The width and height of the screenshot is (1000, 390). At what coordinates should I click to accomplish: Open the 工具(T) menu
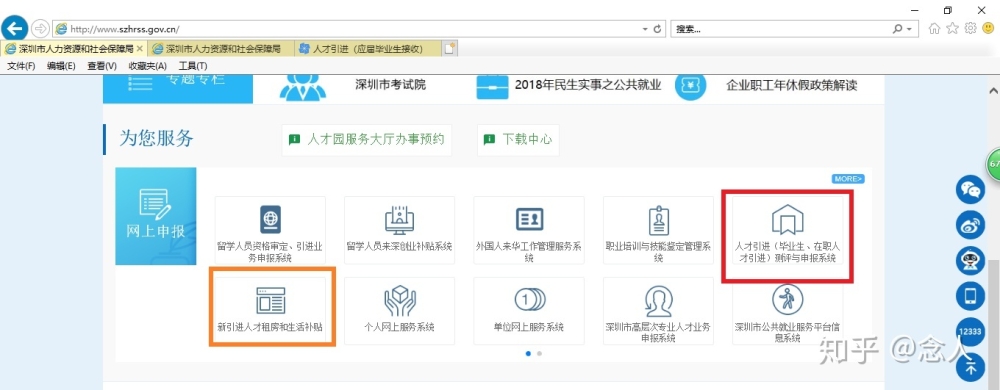point(193,66)
